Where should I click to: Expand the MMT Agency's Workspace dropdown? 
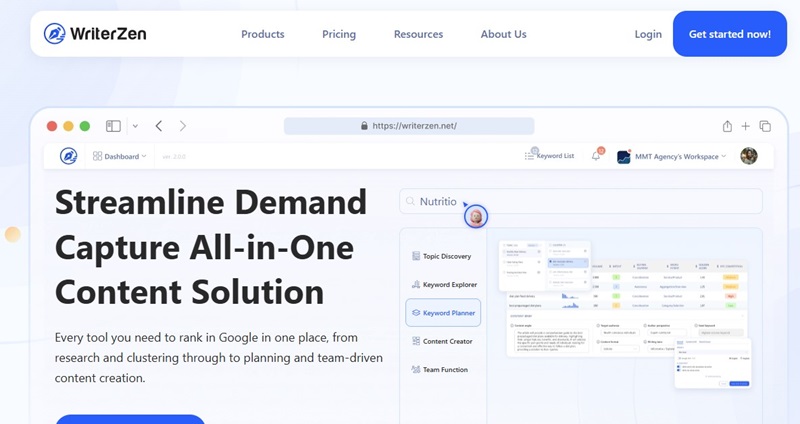click(672, 156)
